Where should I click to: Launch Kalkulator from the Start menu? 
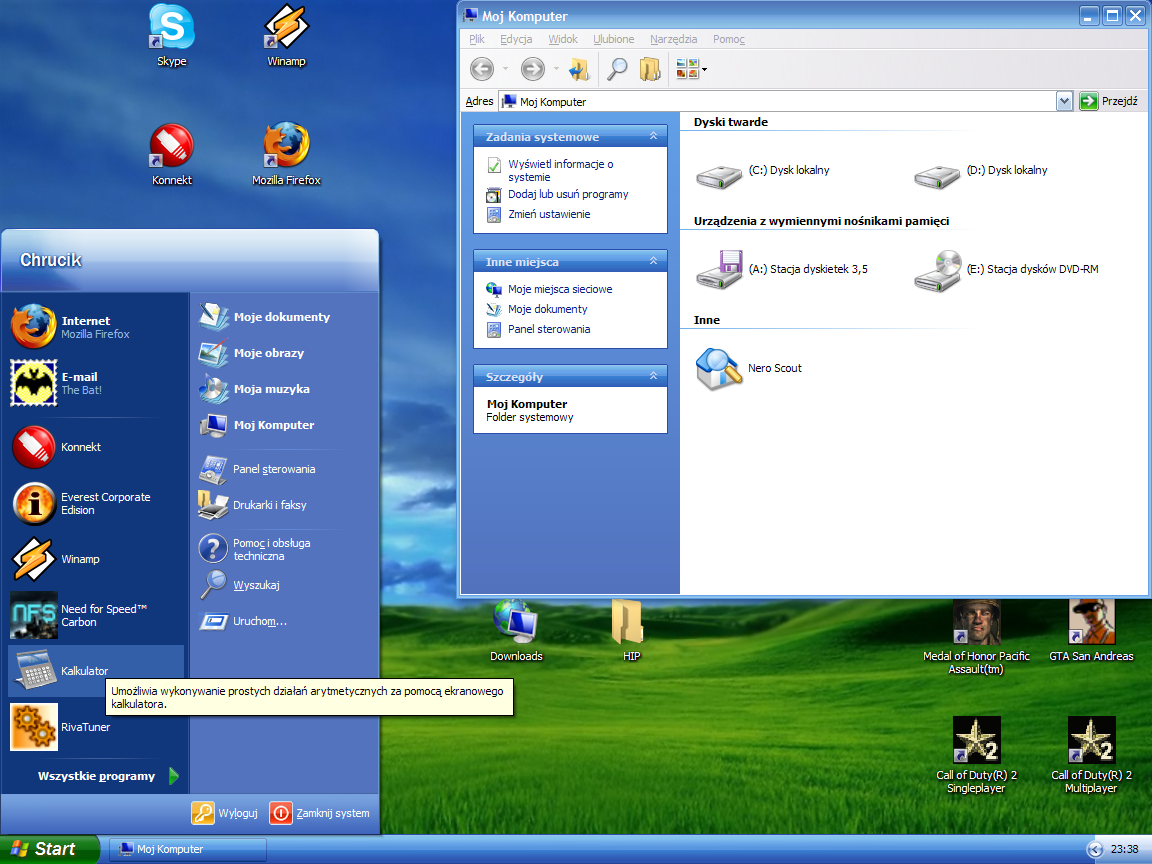[84, 671]
